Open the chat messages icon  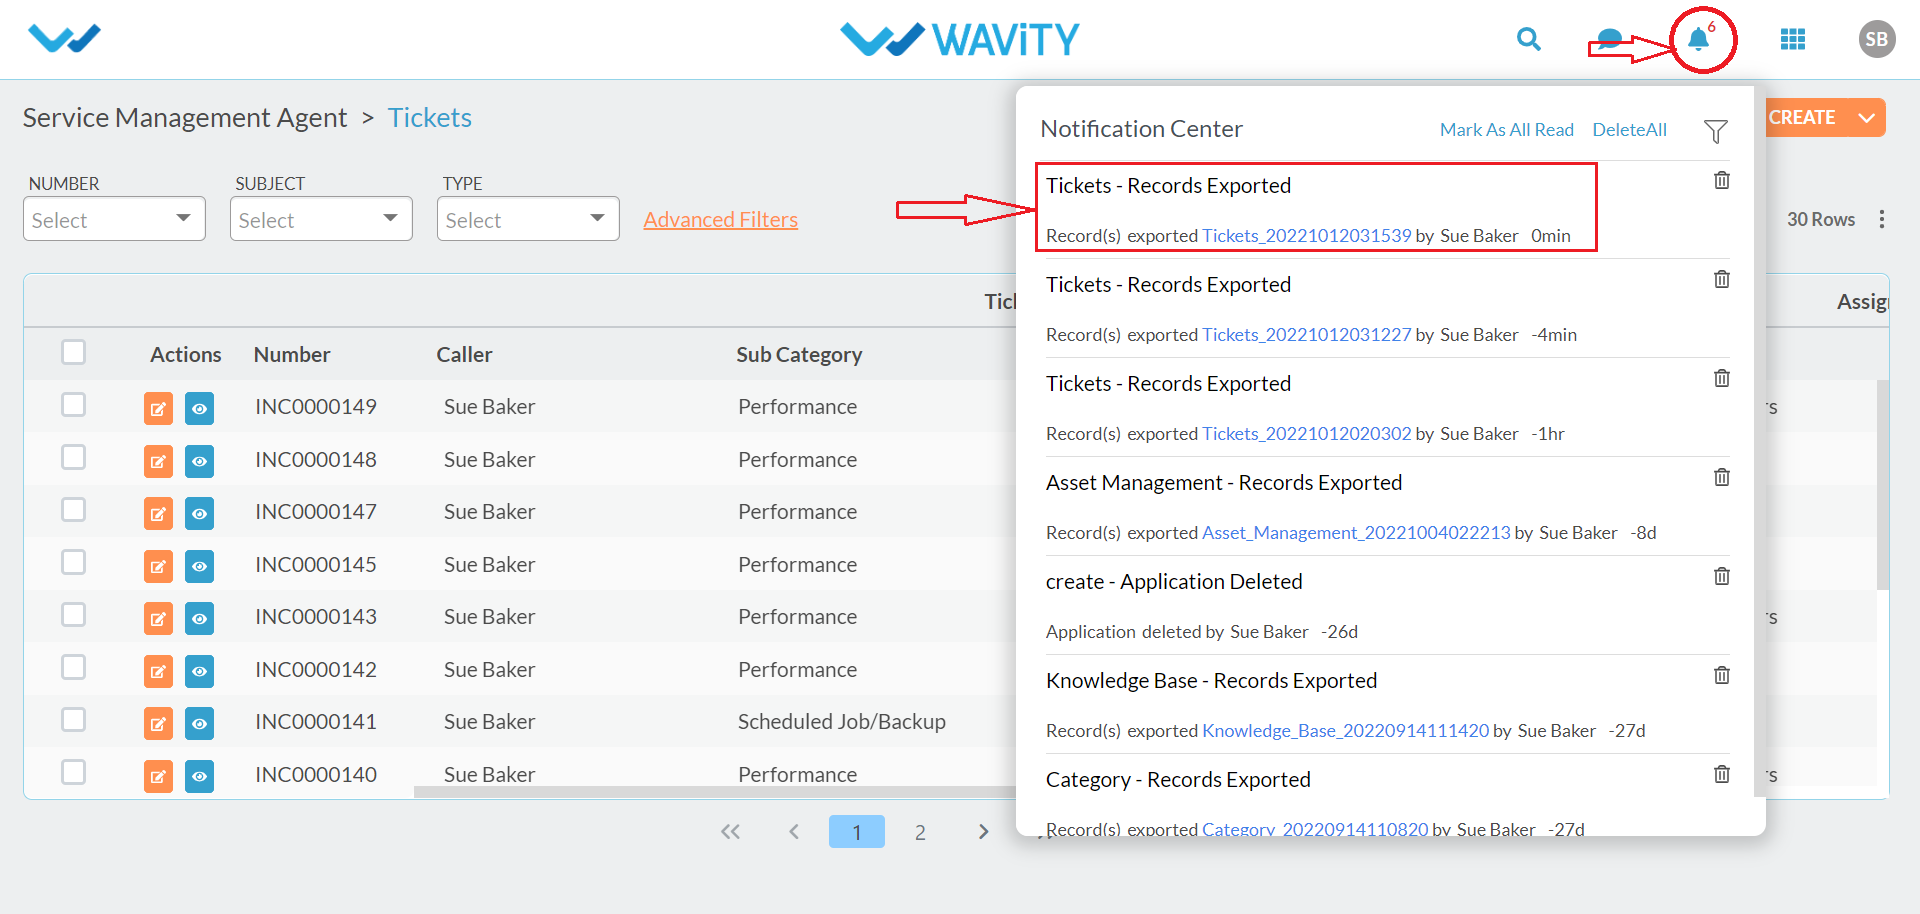1609,40
